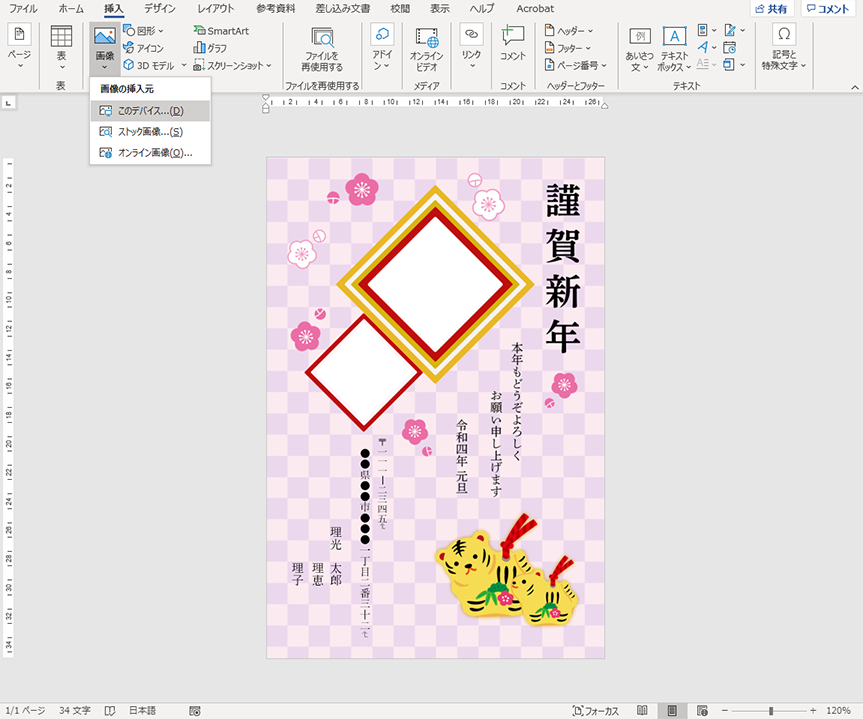Screen dimensions: 863x719
Task: Open the ヘッダー (Header) dropdown
Action: click(x=569, y=31)
